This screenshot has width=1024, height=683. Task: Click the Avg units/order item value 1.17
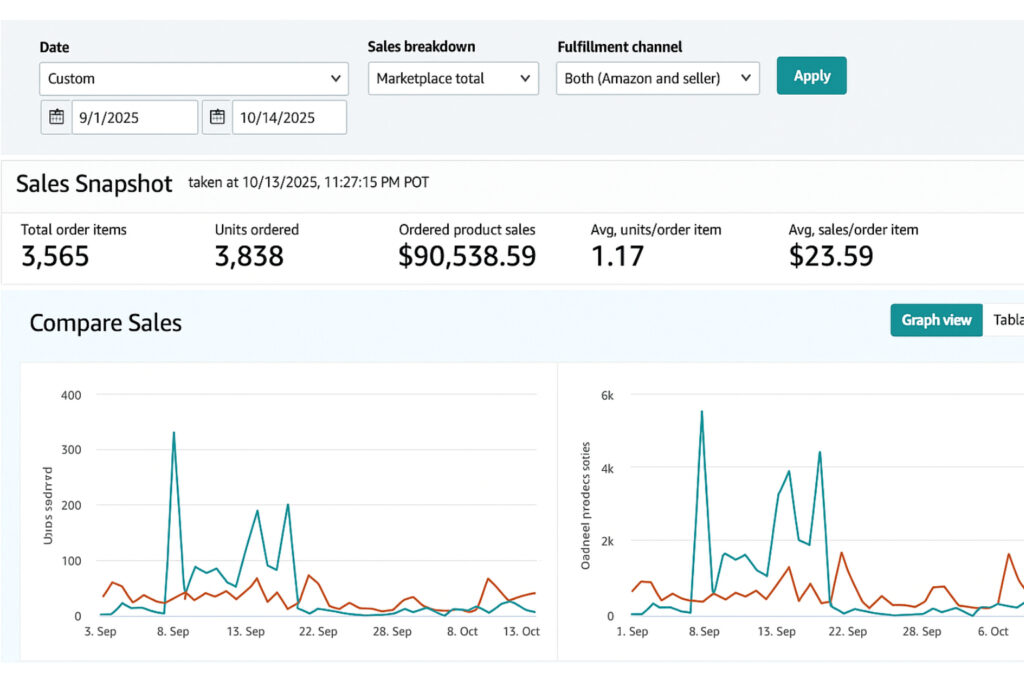coord(617,256)
